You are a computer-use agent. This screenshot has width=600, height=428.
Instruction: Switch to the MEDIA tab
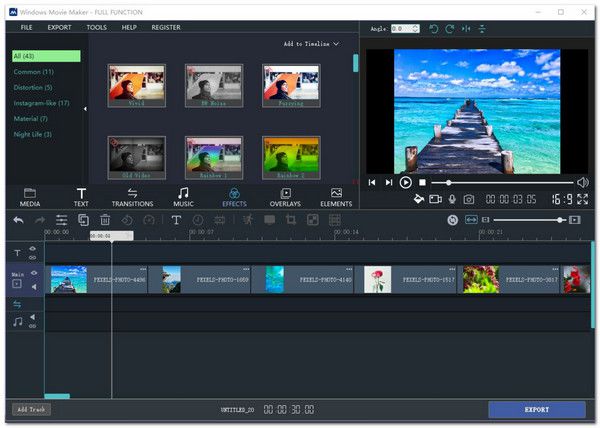30,197
